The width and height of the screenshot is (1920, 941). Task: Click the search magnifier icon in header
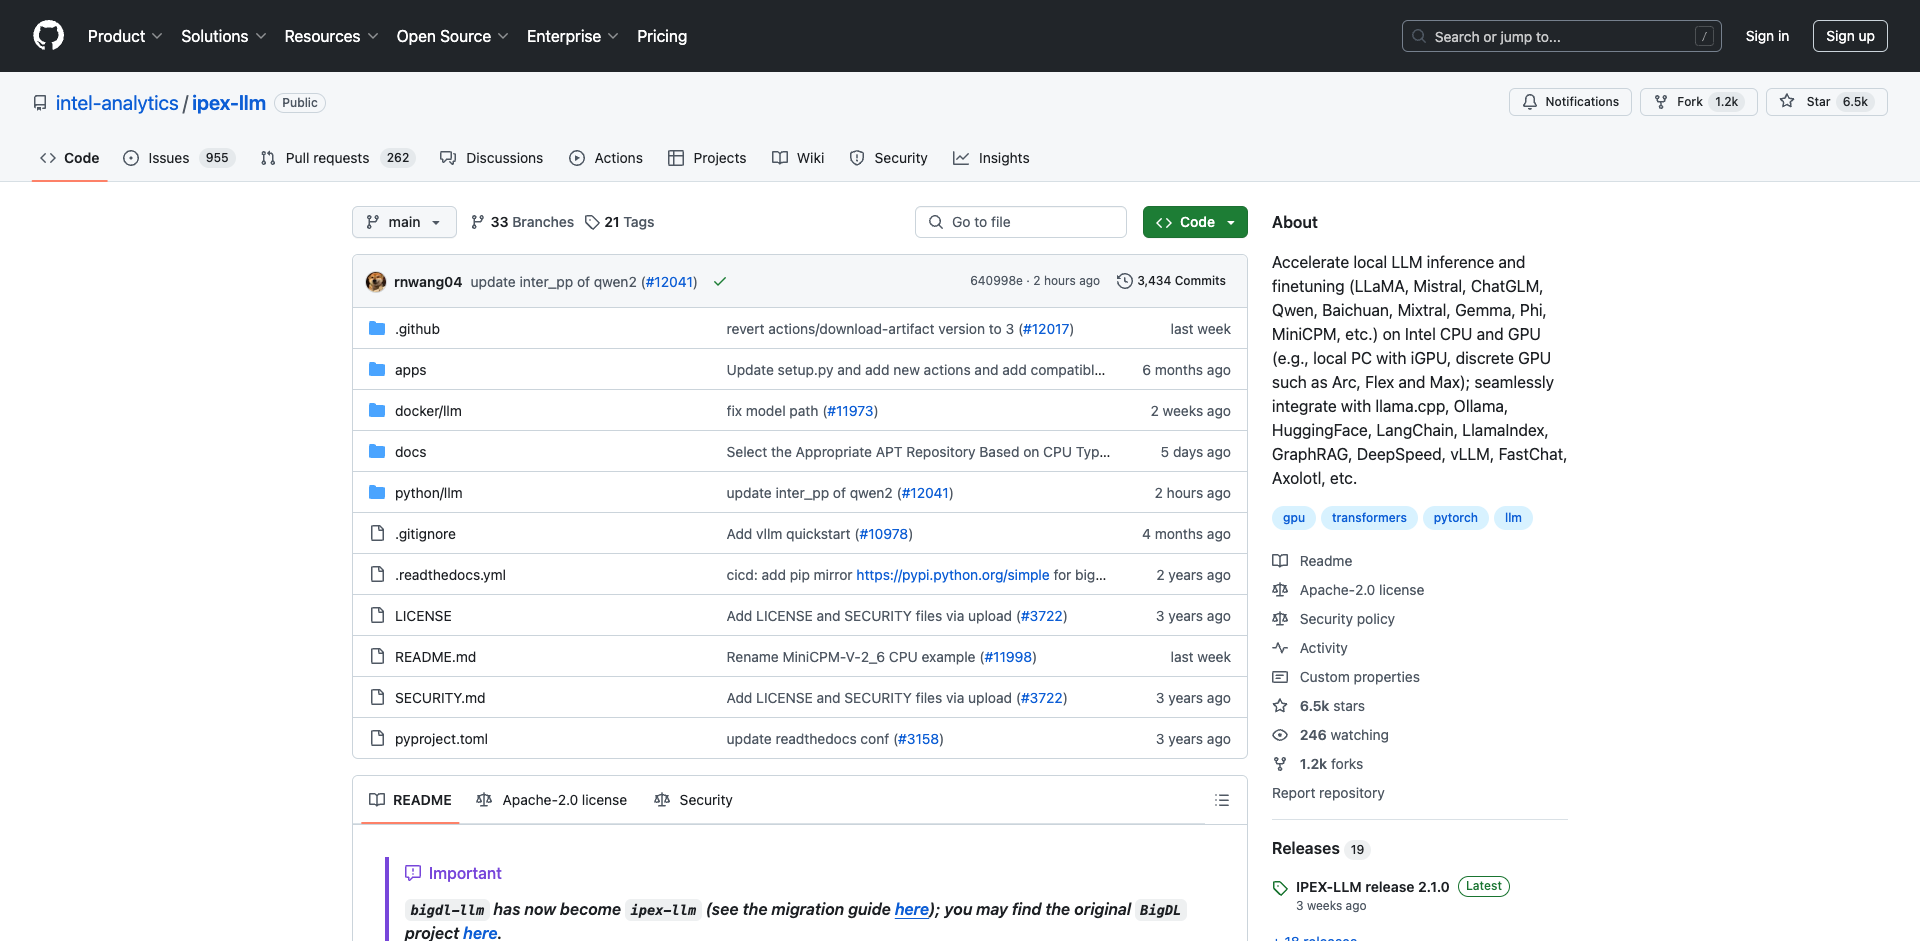click(x=1419, y=36)
